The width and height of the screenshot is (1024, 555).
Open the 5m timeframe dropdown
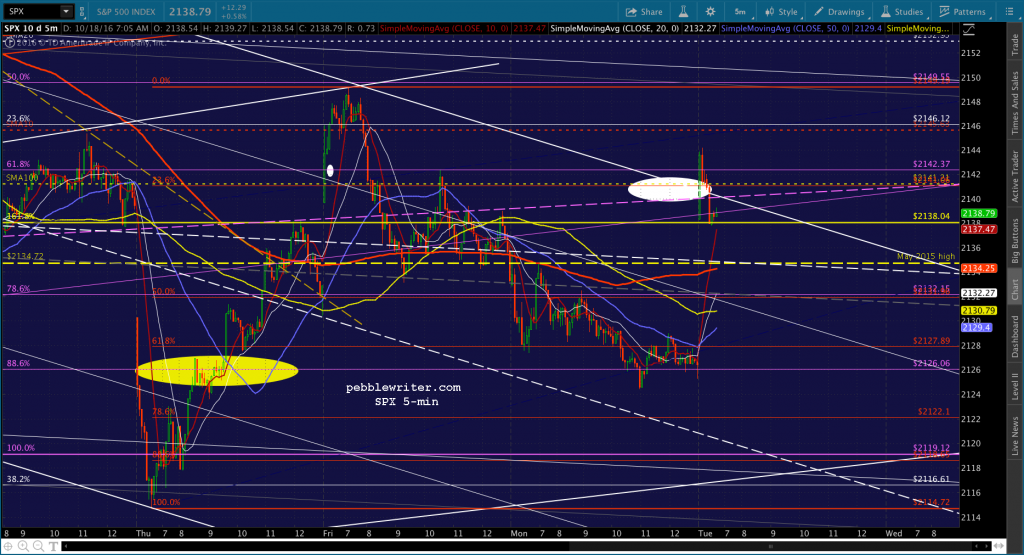click(741, 12)
